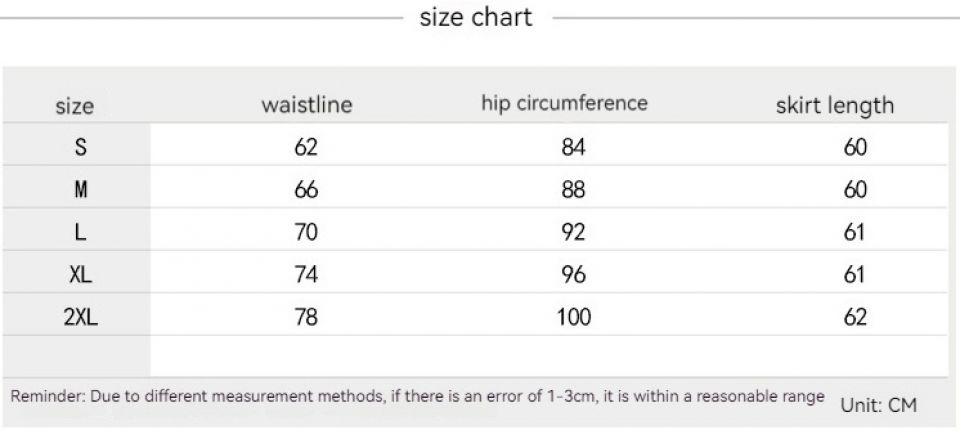Click the "waistline" column header

point(307,105)
